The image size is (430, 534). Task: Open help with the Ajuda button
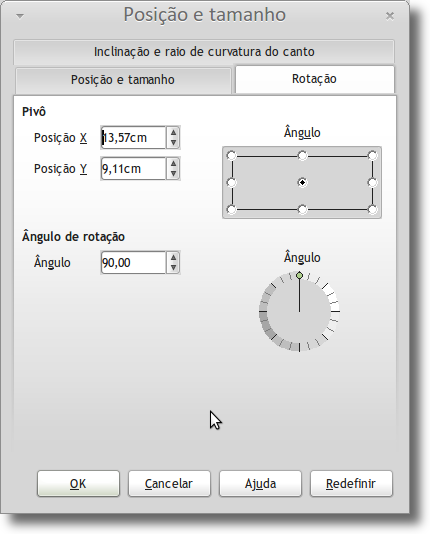pyautogui.click(x=260, y=484)
